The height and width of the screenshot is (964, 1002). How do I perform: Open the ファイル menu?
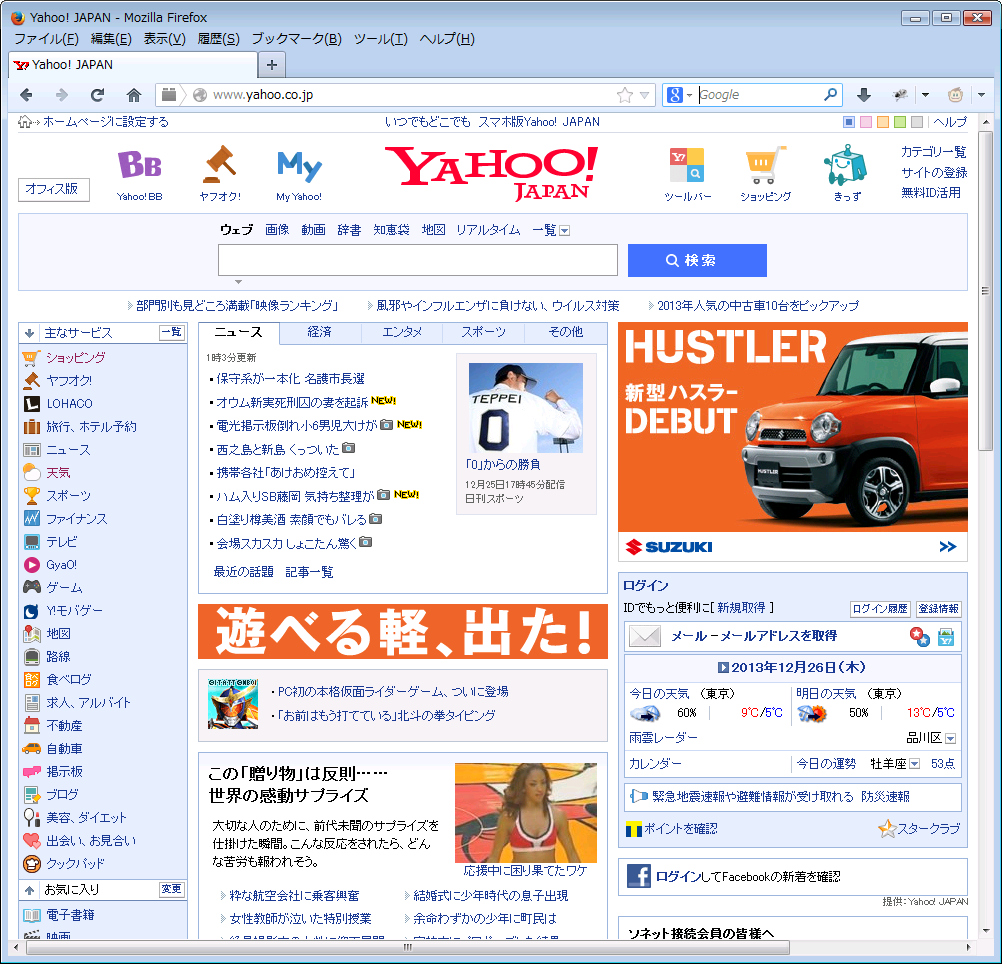point(46,39)
